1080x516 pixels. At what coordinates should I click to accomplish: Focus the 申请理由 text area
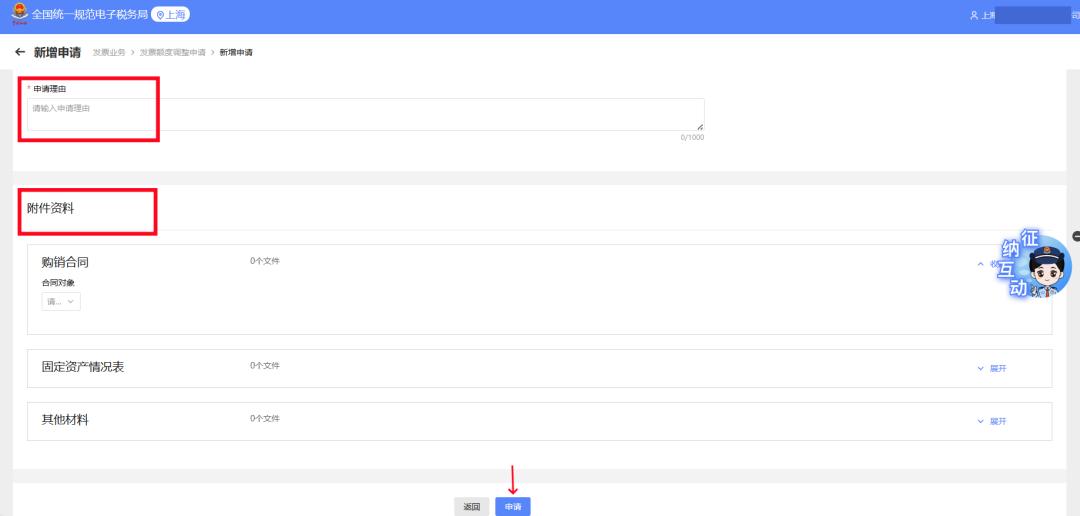click(x=365, y=114)
